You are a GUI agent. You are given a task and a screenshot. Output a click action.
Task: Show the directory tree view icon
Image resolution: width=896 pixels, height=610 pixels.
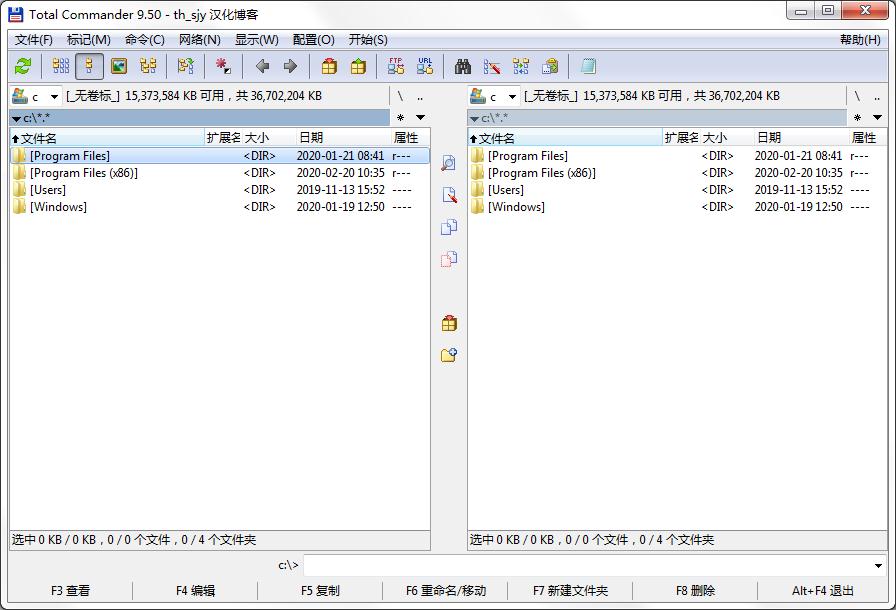(148, 66)
